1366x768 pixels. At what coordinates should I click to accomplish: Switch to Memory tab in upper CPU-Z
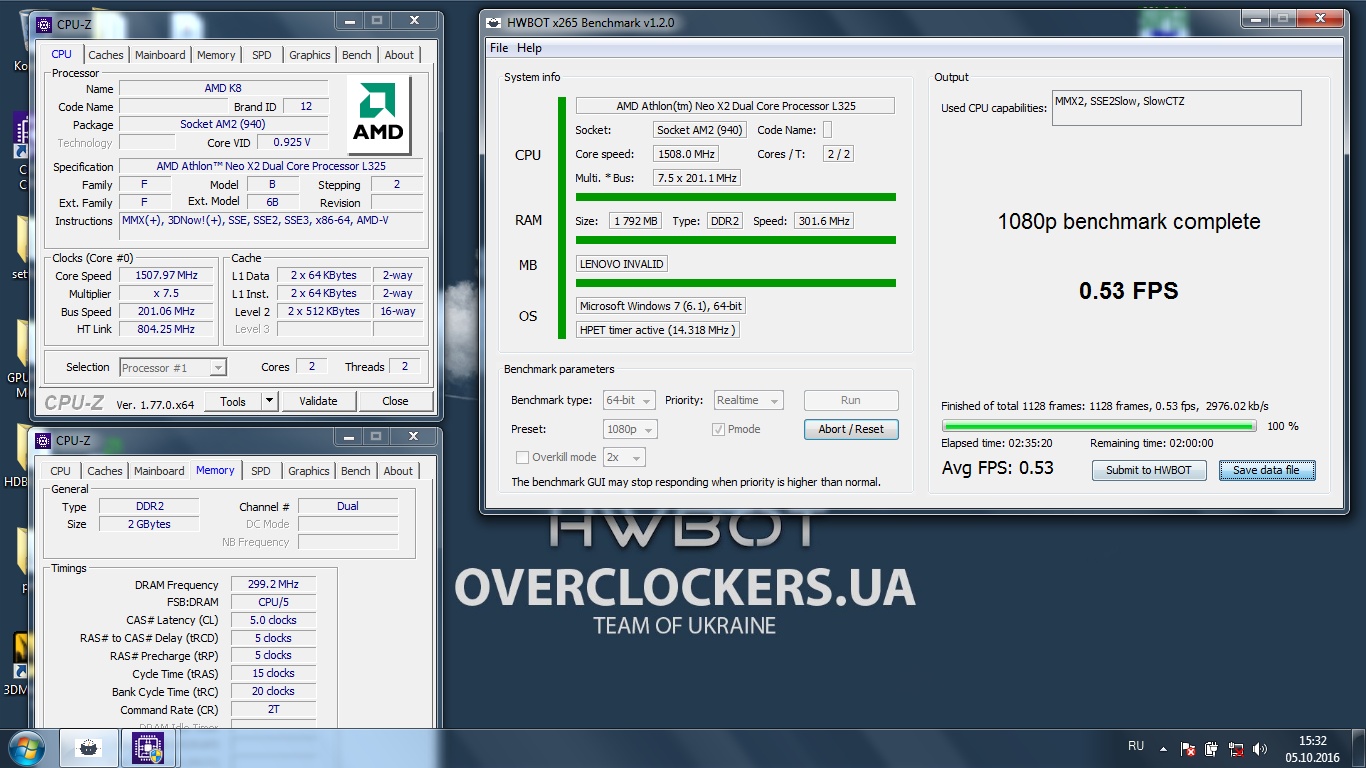pyautogui.click(x=216, y=55)
